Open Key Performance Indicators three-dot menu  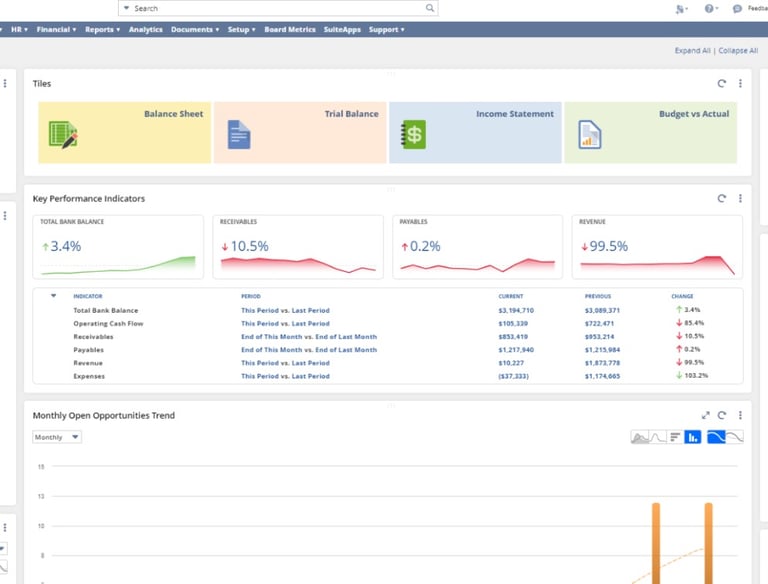pyautogui.click(x=740, y=198)
